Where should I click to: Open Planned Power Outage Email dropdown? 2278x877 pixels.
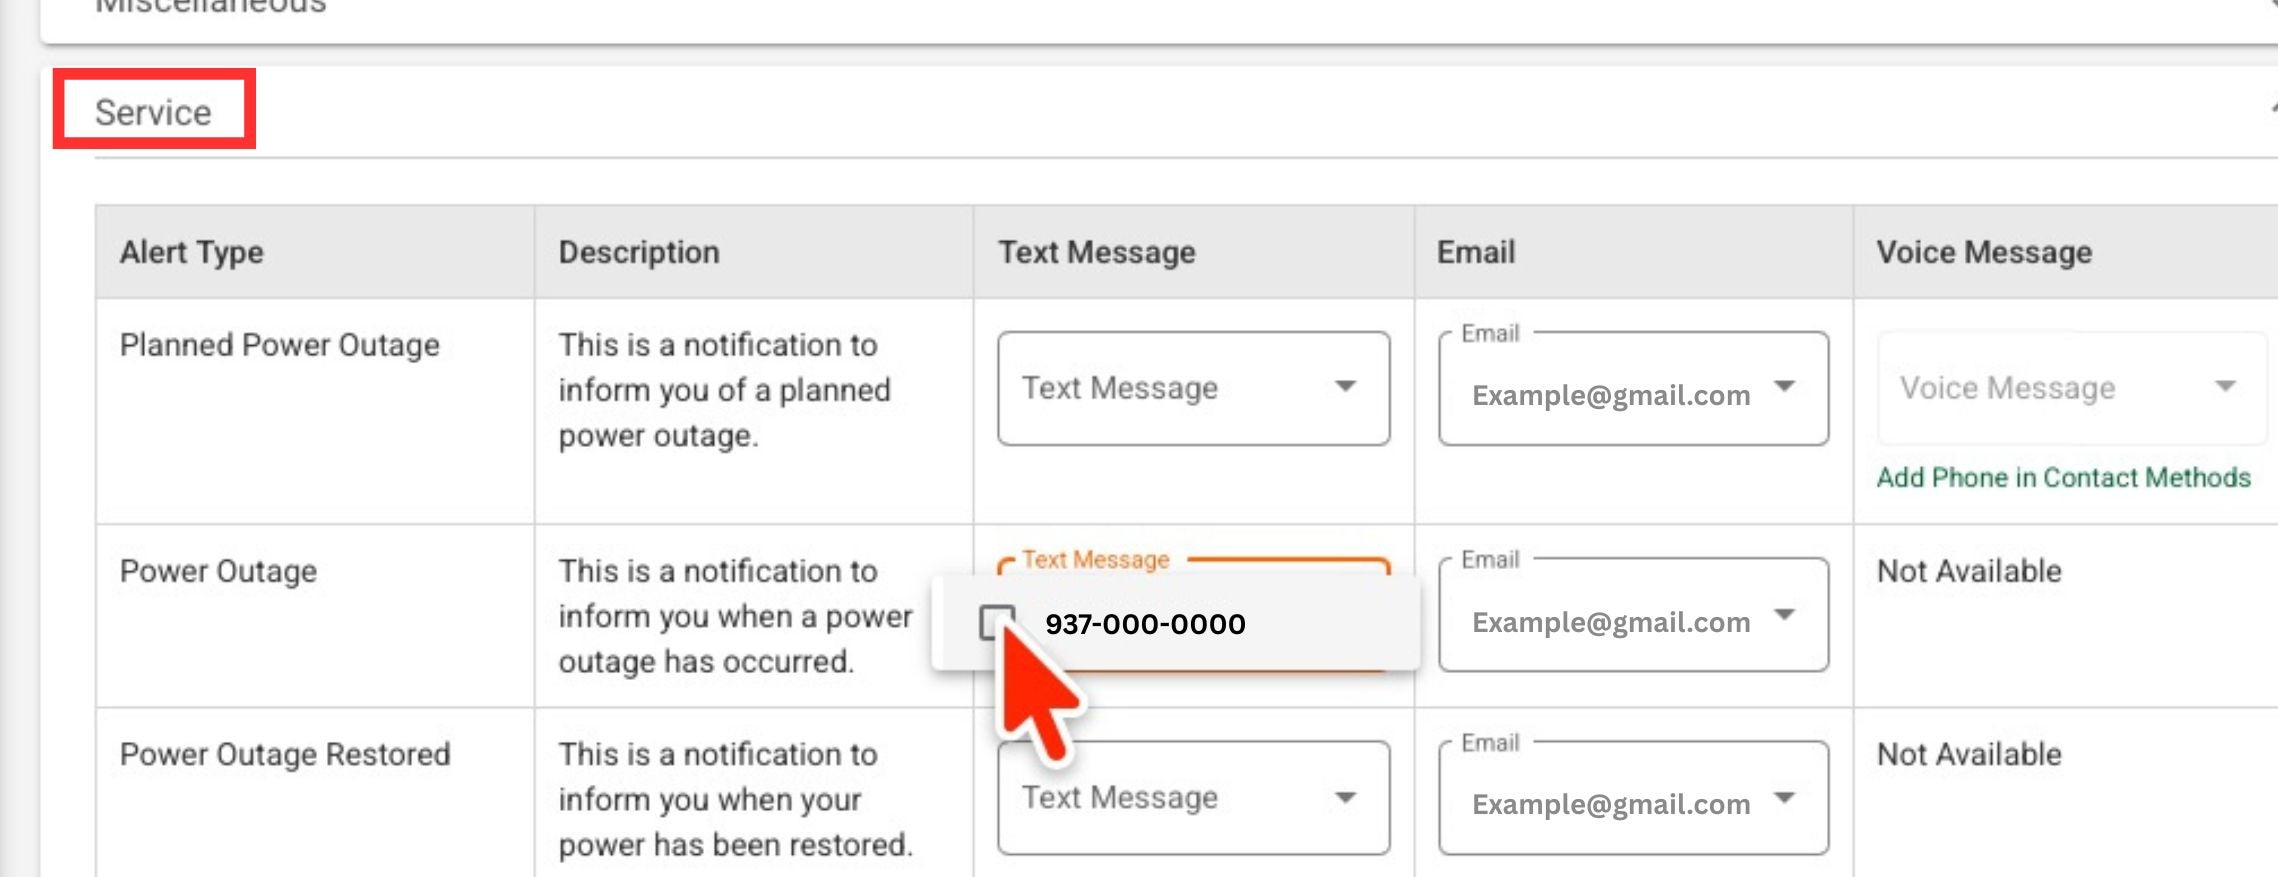tap(1633, 388)
